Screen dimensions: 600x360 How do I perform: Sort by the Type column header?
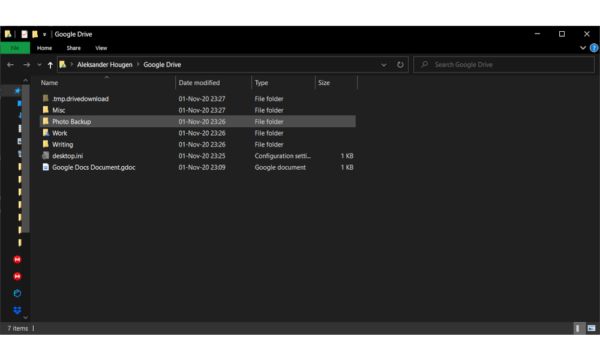pyautogui.click(x=261, y=83)
